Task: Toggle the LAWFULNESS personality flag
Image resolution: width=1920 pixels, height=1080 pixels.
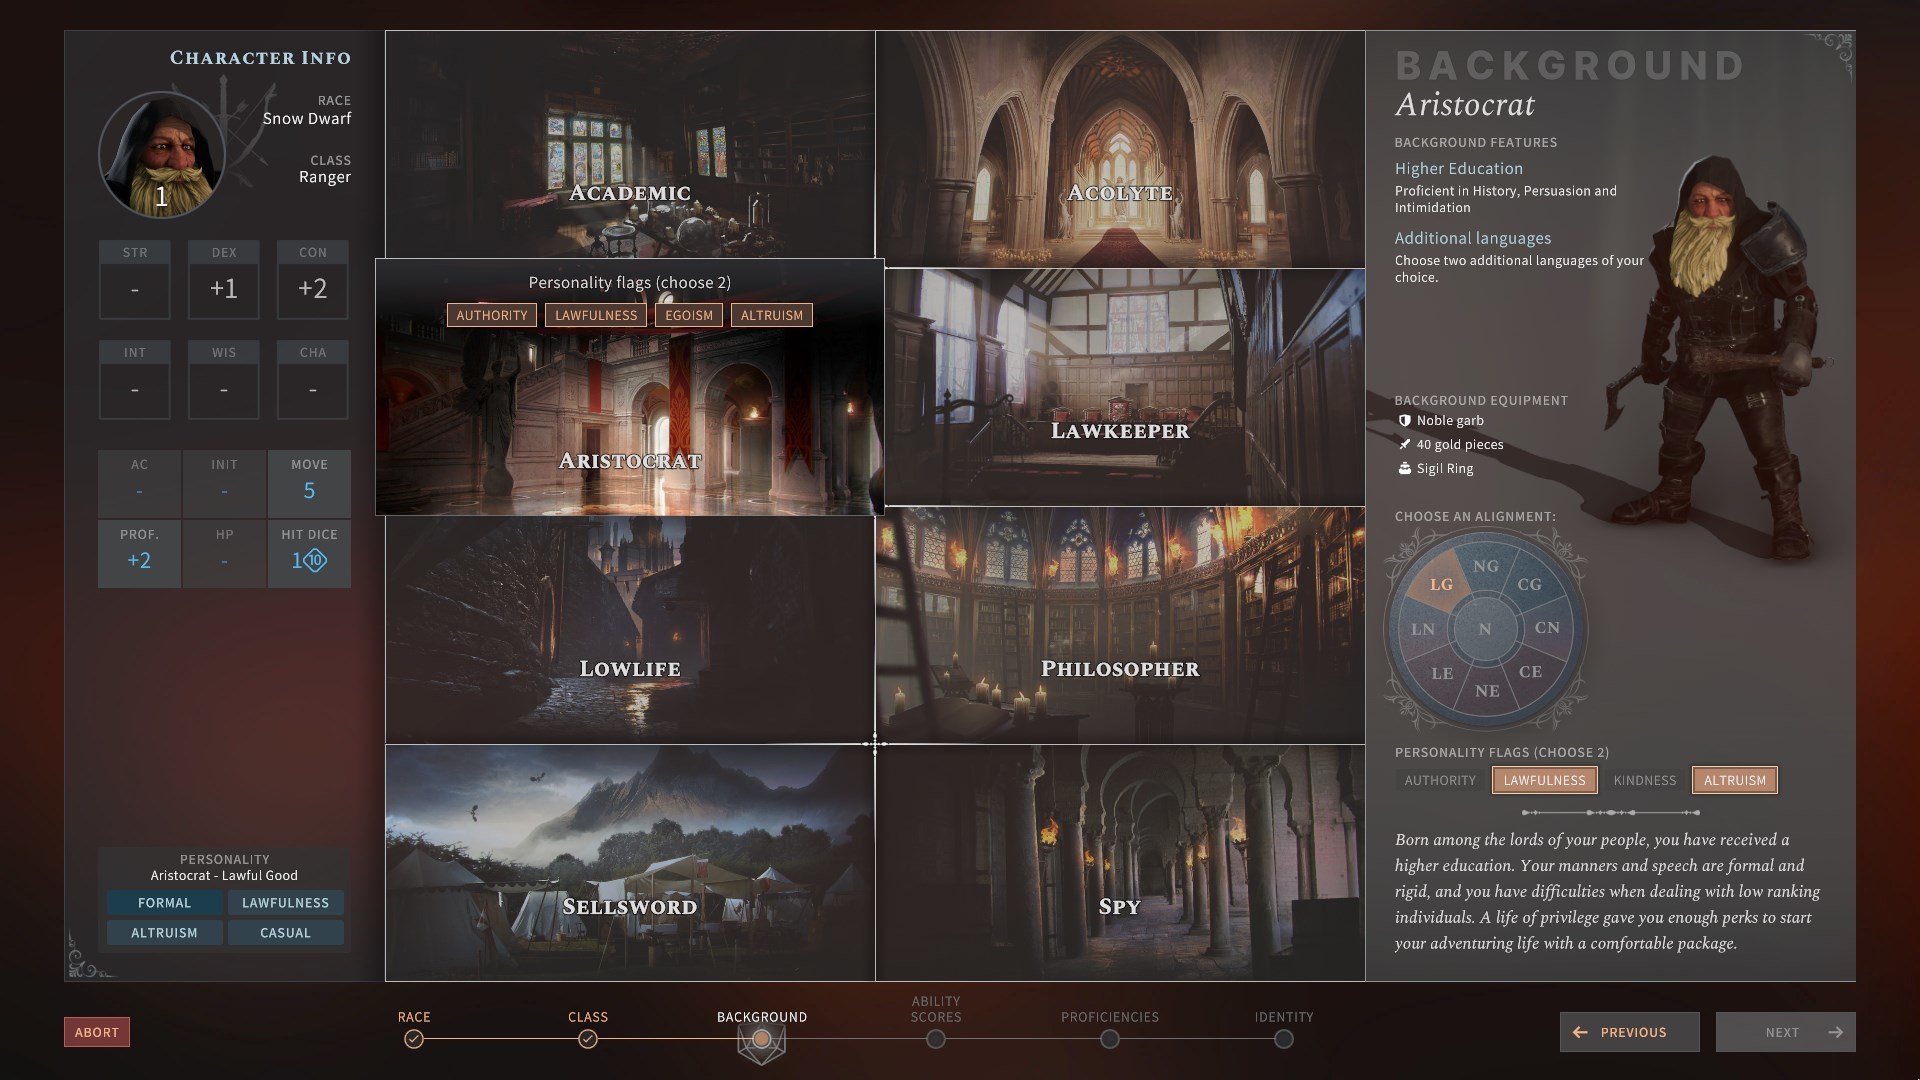Action: pyautogui.click(x=1544, y=781)
